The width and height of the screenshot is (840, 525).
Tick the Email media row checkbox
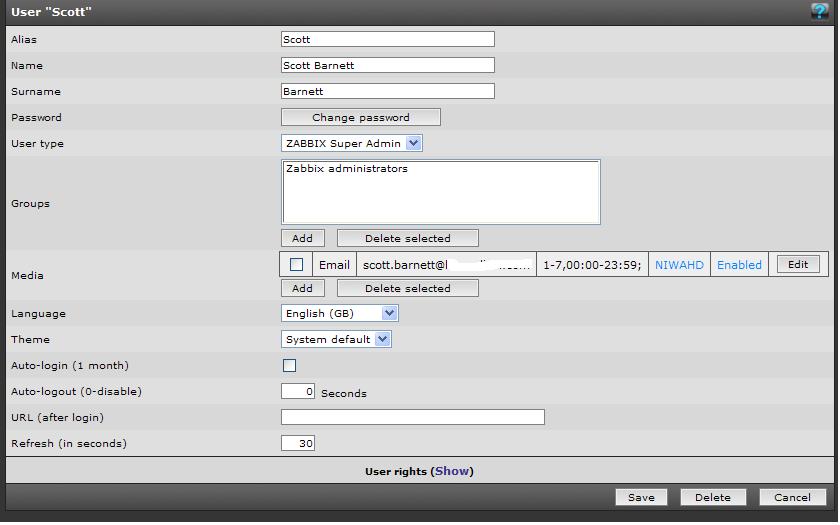[296, 265]
